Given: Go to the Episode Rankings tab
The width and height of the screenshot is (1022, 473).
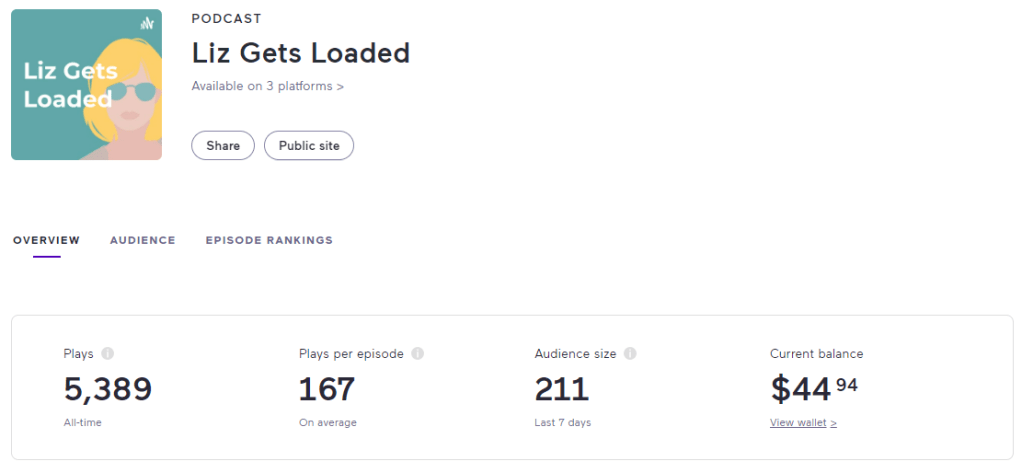Looking at the screenshot, I should pyautogui.click(x=269, y=240).
